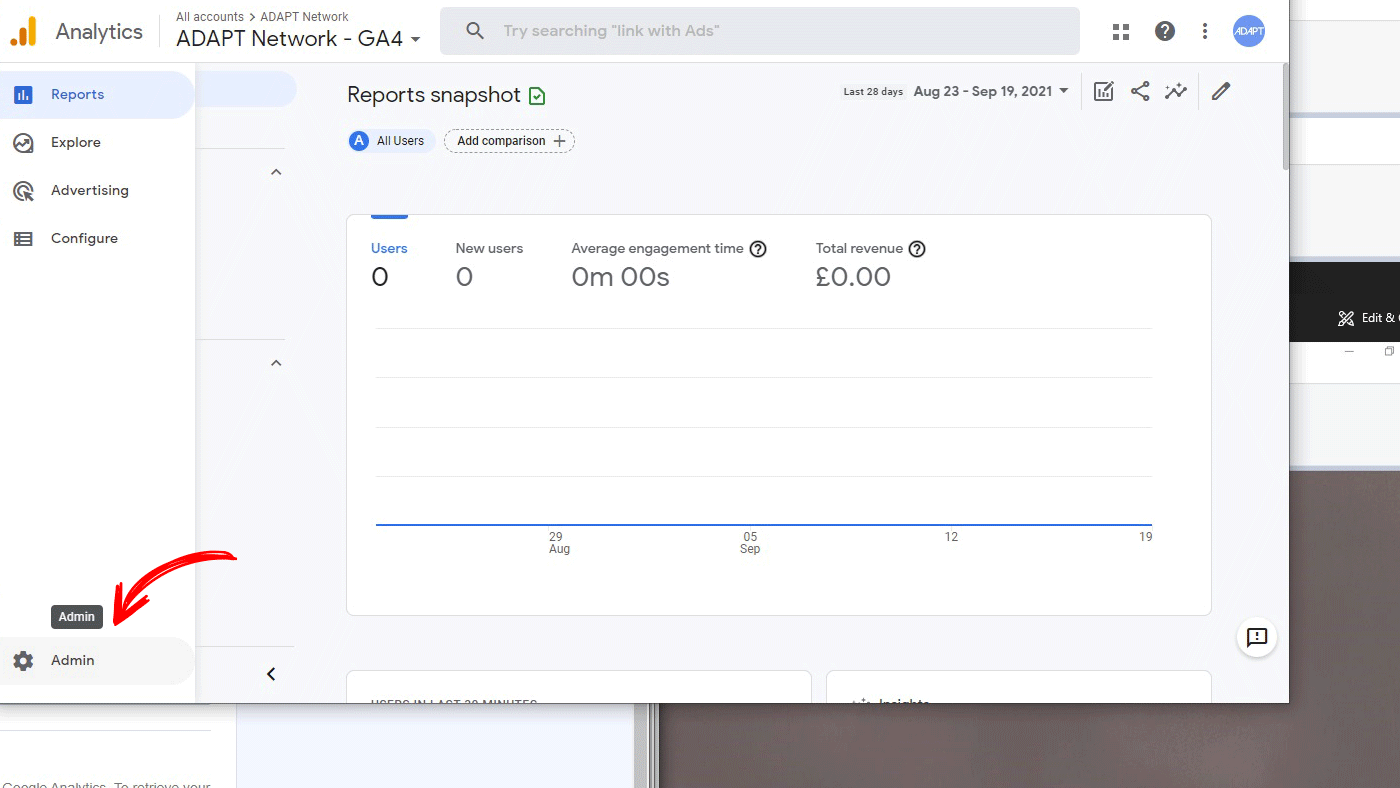The width and height of the screenshot is (1400, 788).
Task: Open the three-dot more options menu
Action: 1205,31
